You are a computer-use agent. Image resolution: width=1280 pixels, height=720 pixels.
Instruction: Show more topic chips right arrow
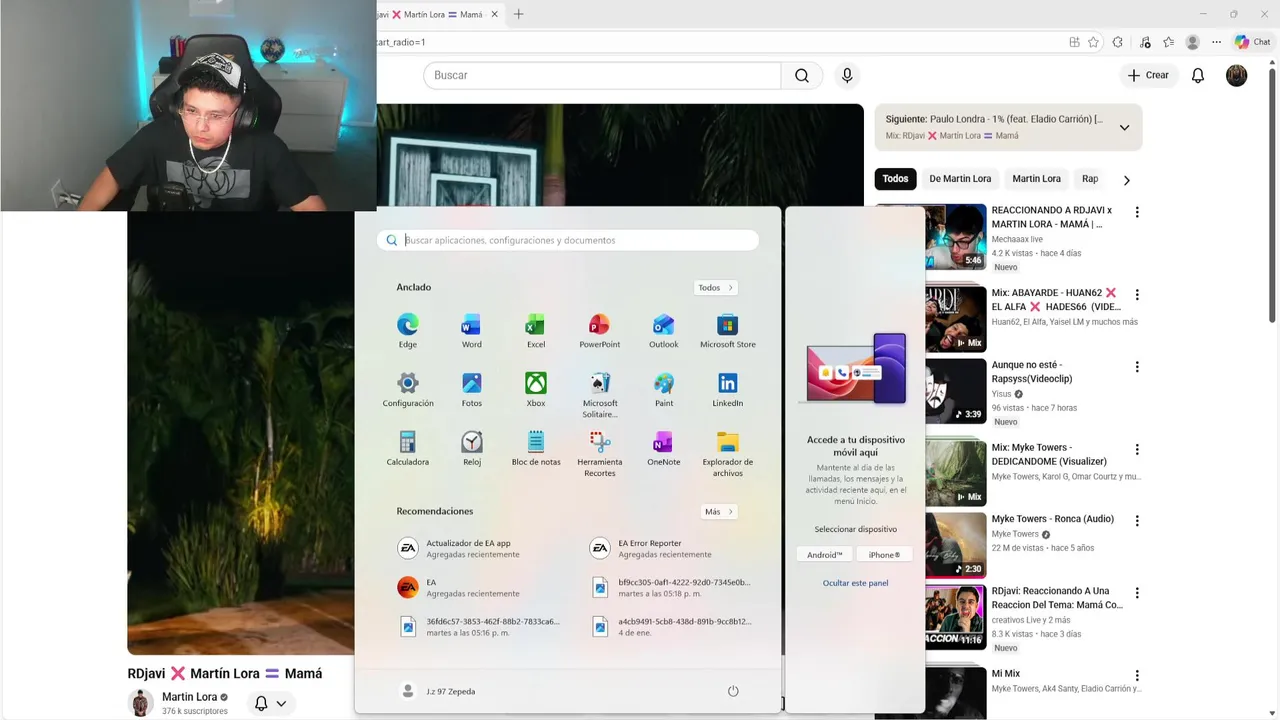click(x=1126, y=180)
